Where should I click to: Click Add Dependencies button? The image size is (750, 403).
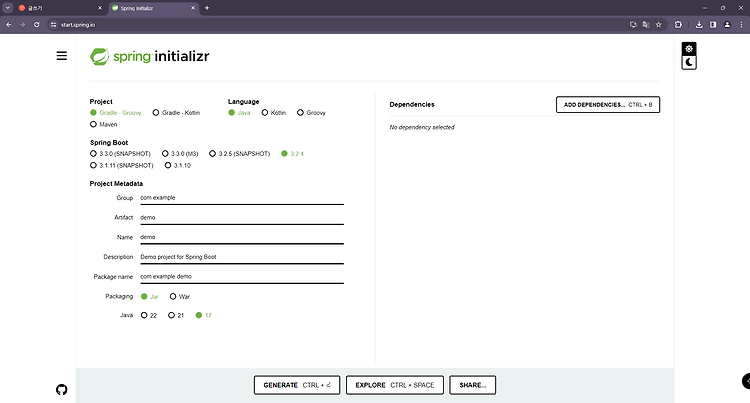(608, 105)
